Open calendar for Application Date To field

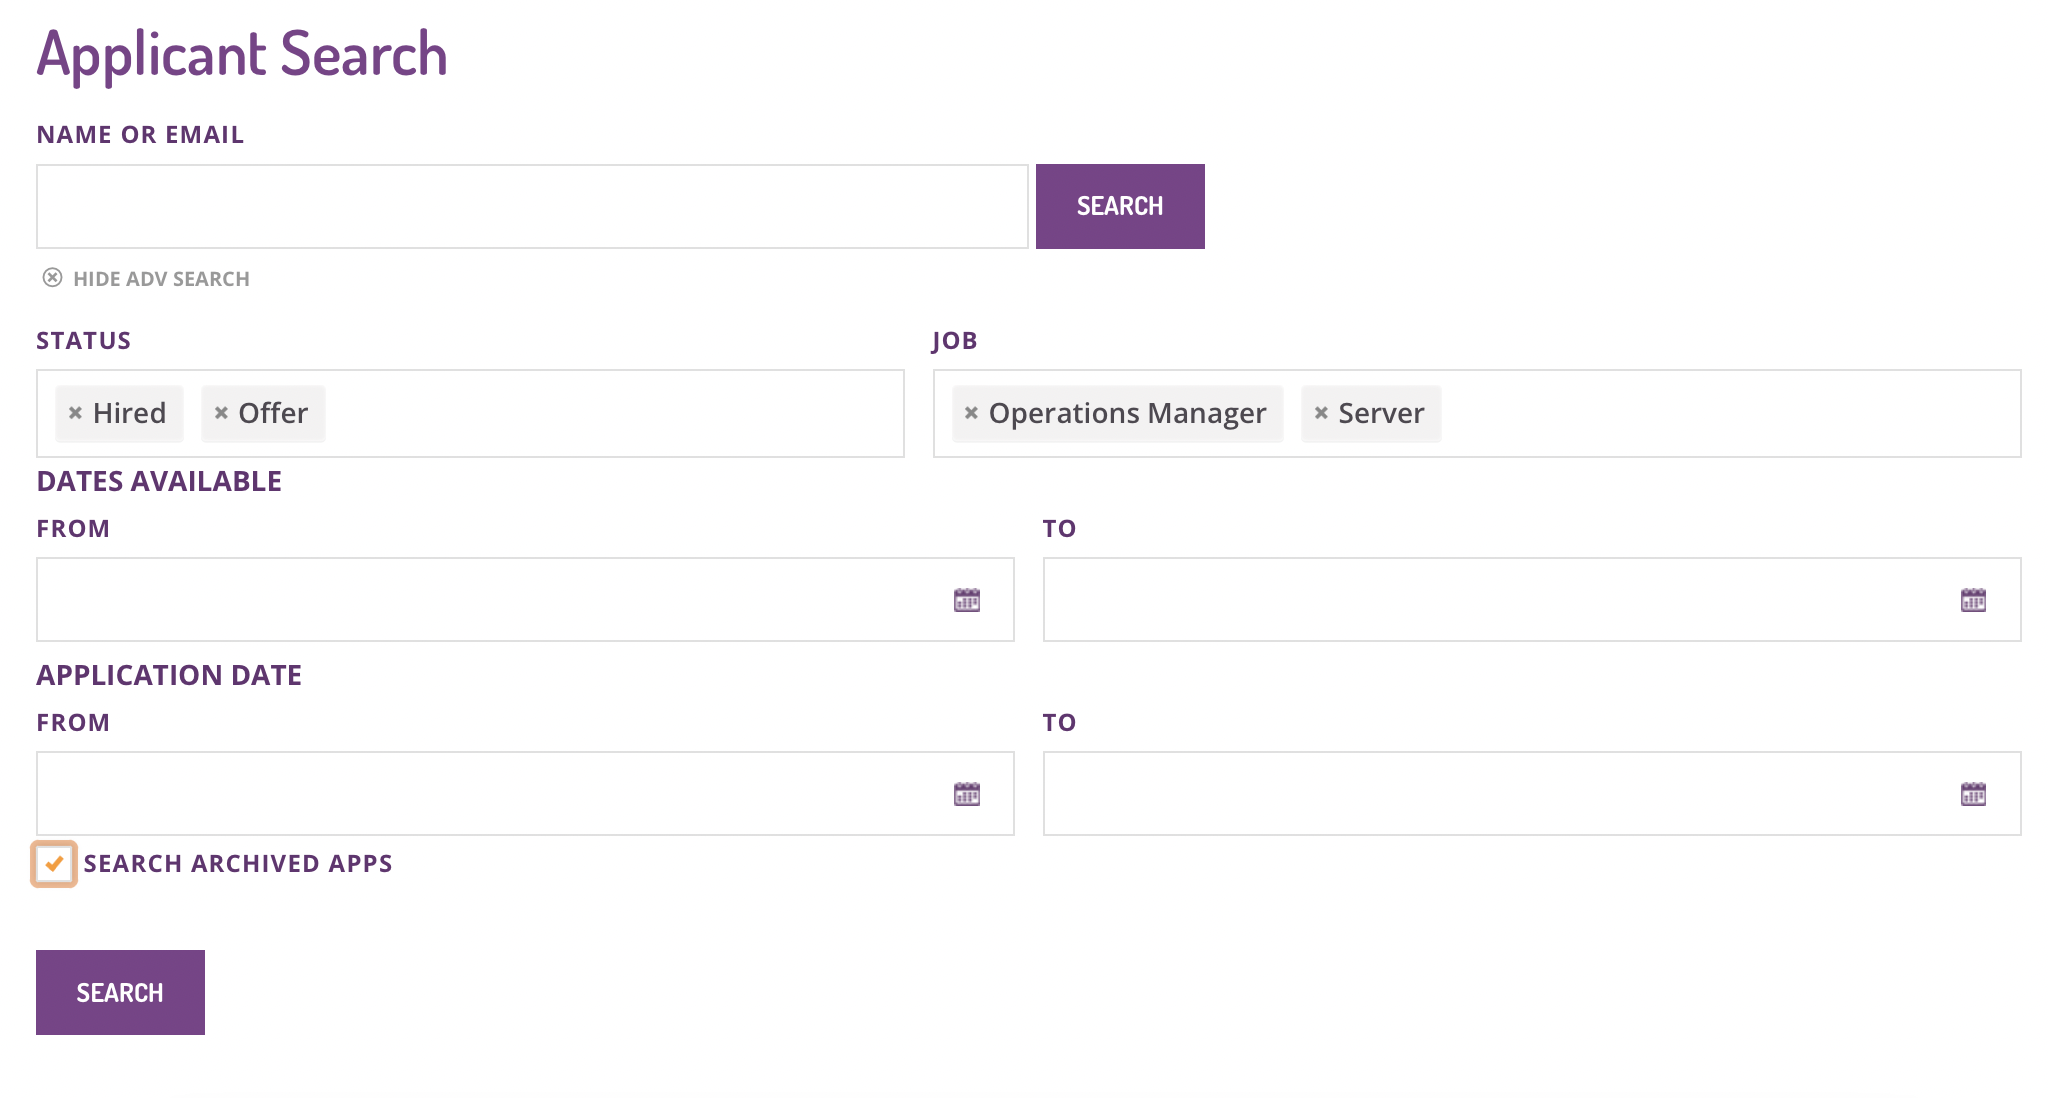(1973, 794)
